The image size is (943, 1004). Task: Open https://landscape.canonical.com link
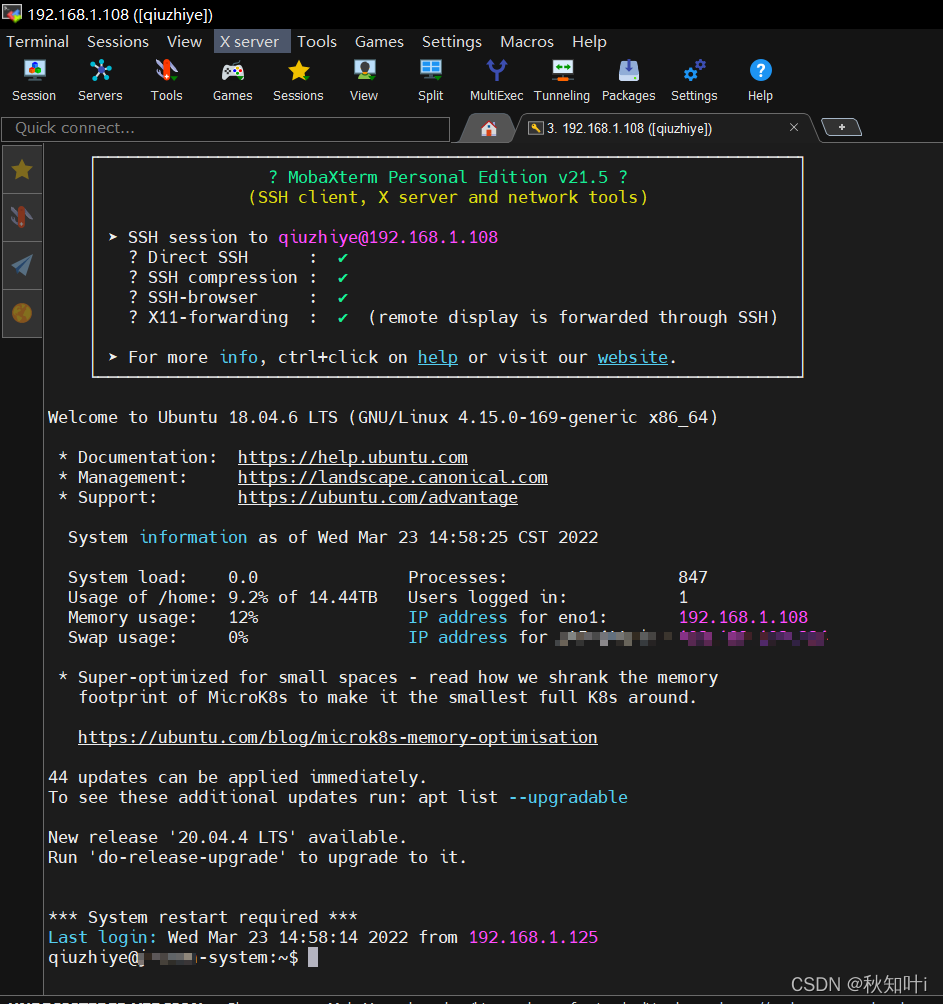coord(392,477)
